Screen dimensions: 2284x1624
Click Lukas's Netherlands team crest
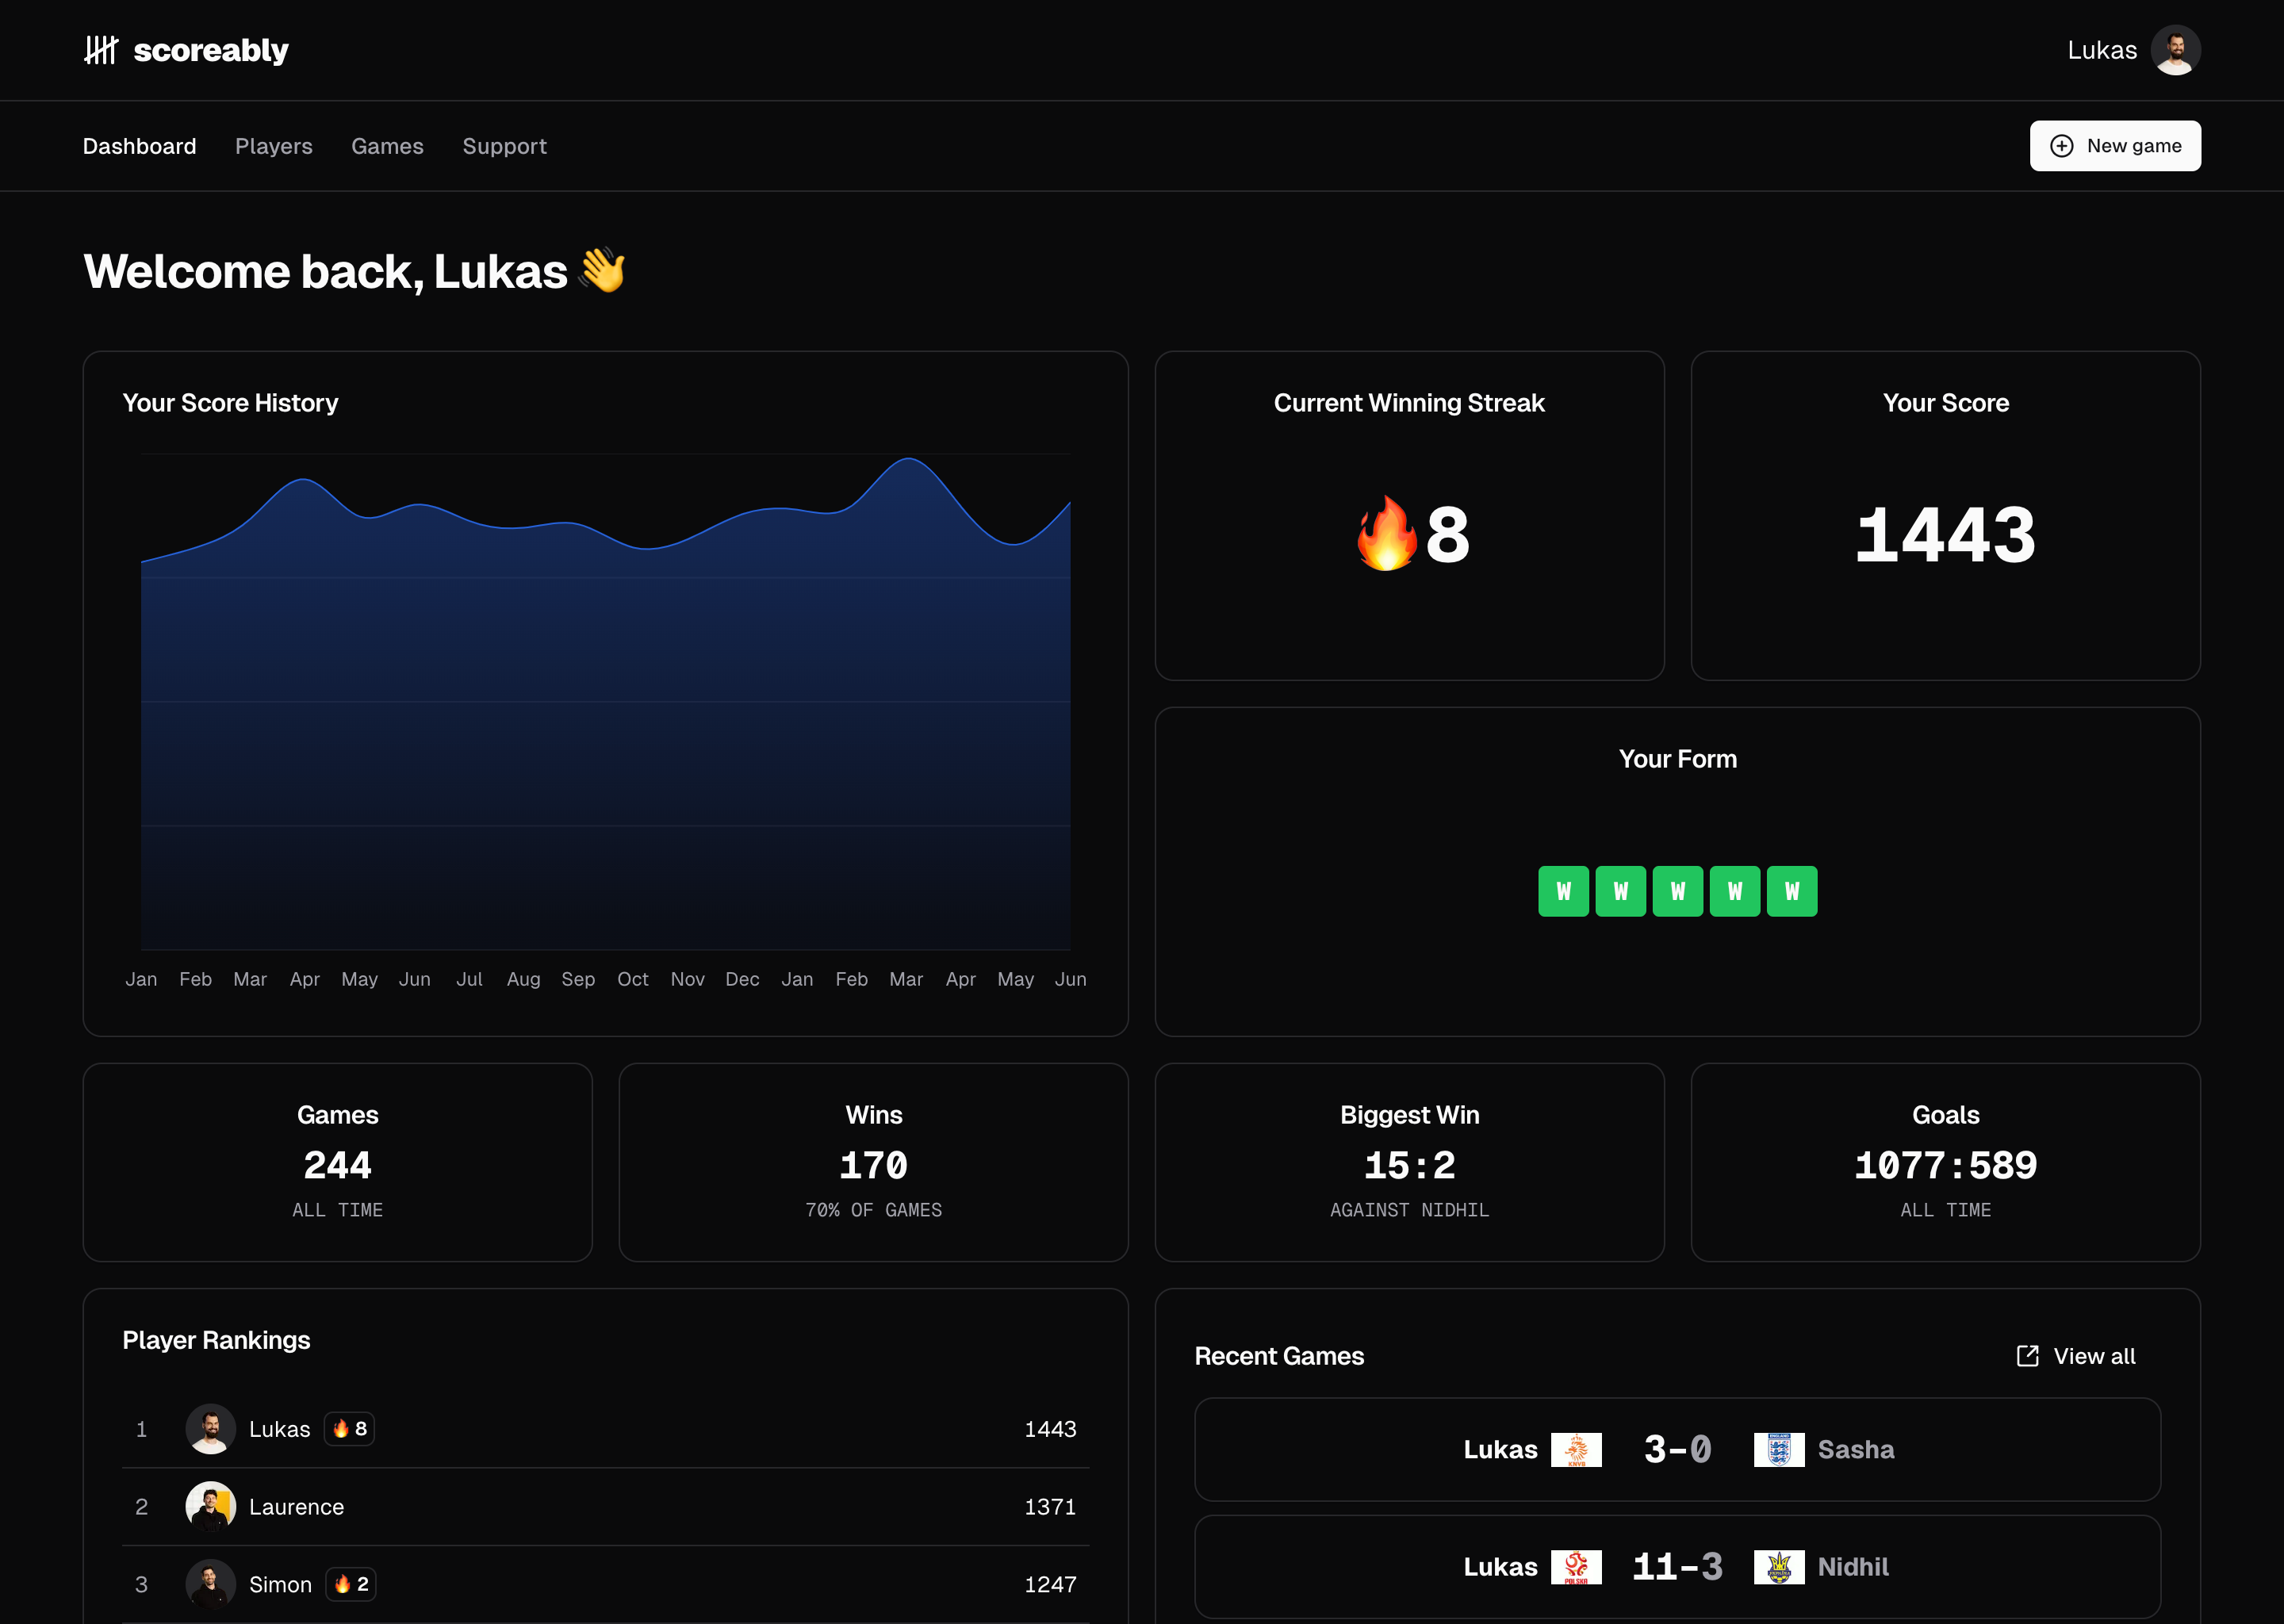point(1576,1450)
